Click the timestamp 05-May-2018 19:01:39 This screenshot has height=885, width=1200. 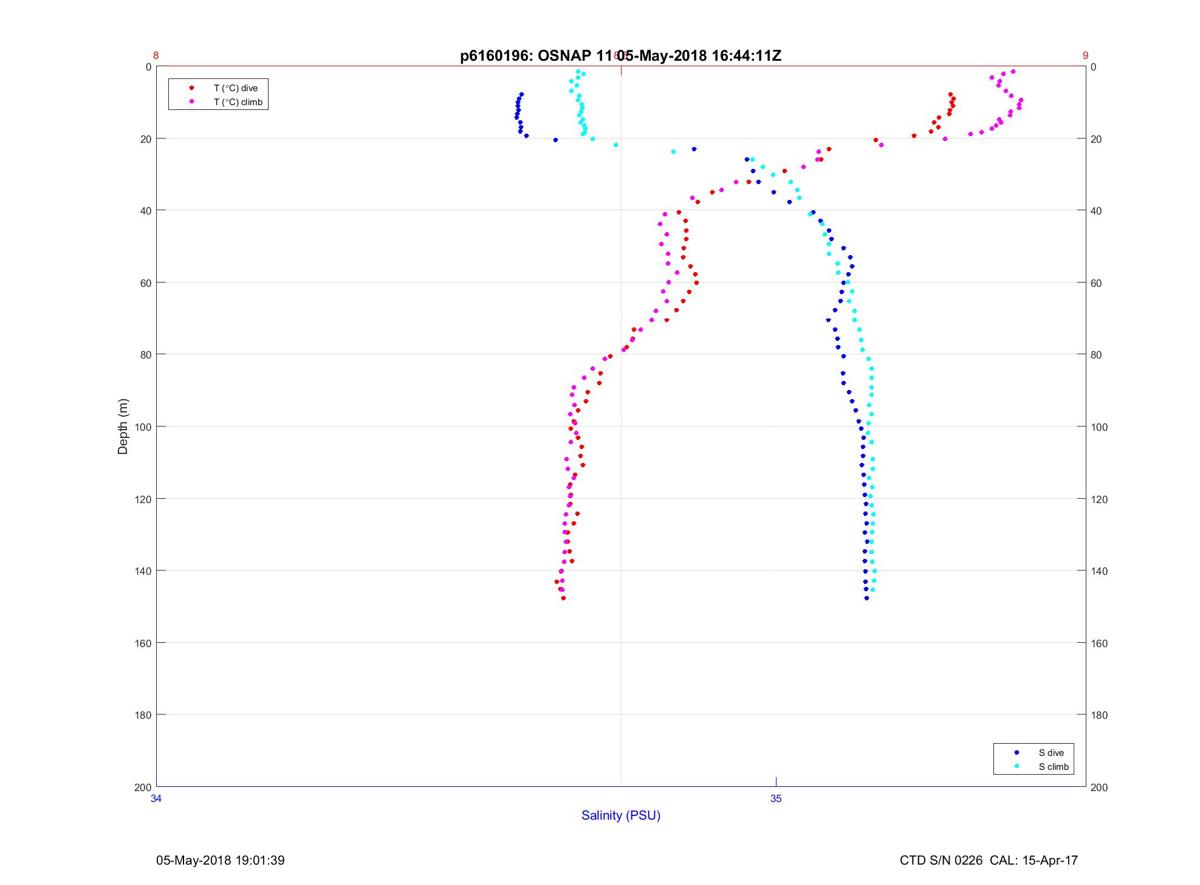click(x=221, y=860)
